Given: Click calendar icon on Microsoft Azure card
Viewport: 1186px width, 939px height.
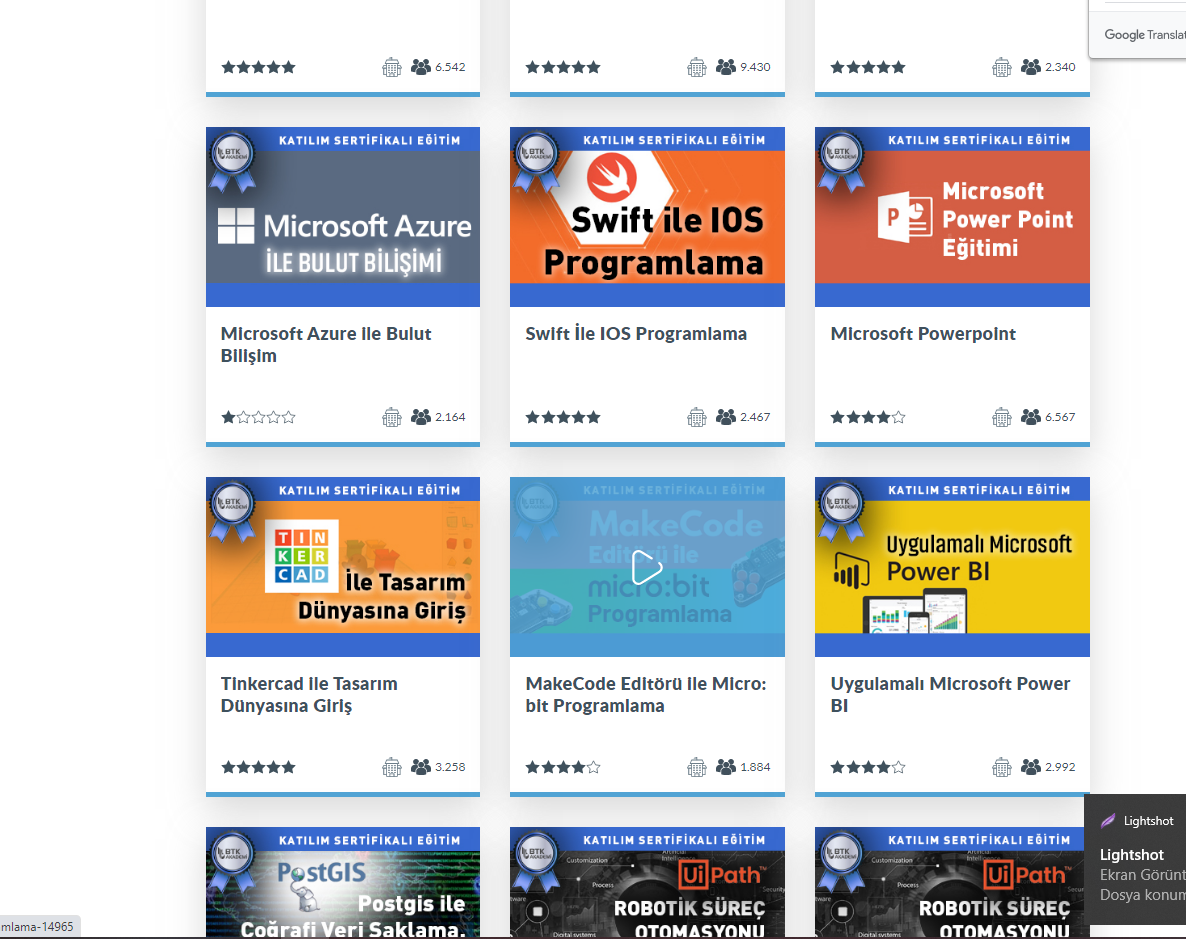Looking at the screenshot, I should (392, 417).
